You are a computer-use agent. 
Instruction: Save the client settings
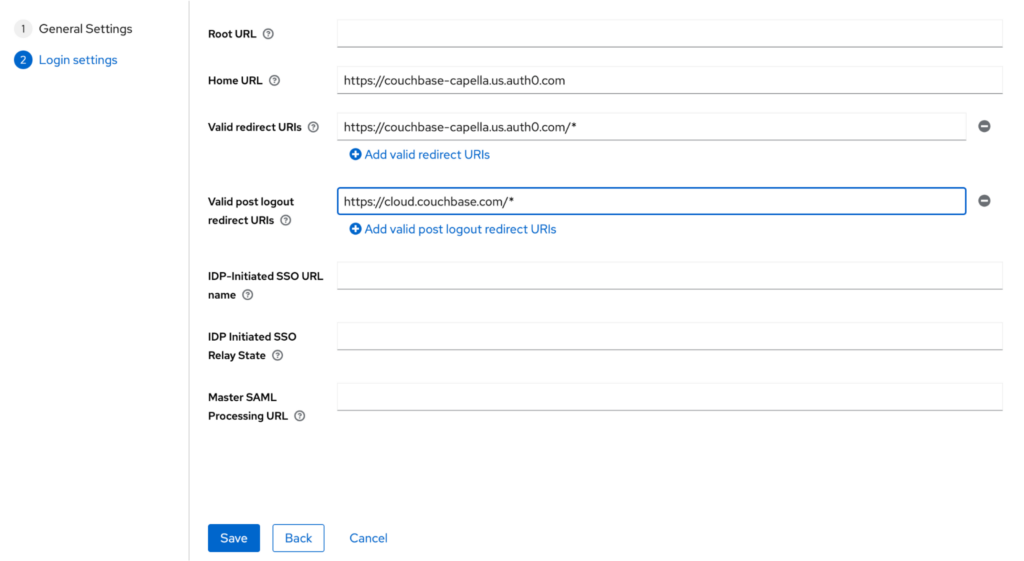coord(234,538)
